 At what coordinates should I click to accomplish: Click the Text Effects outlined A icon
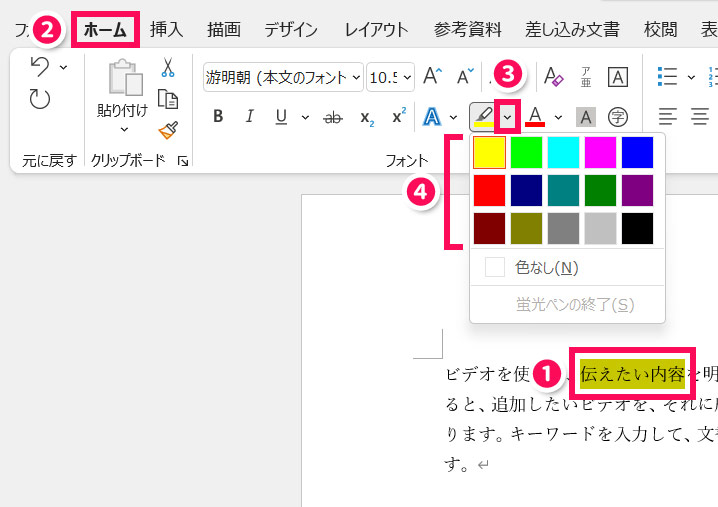click(431, 117)
